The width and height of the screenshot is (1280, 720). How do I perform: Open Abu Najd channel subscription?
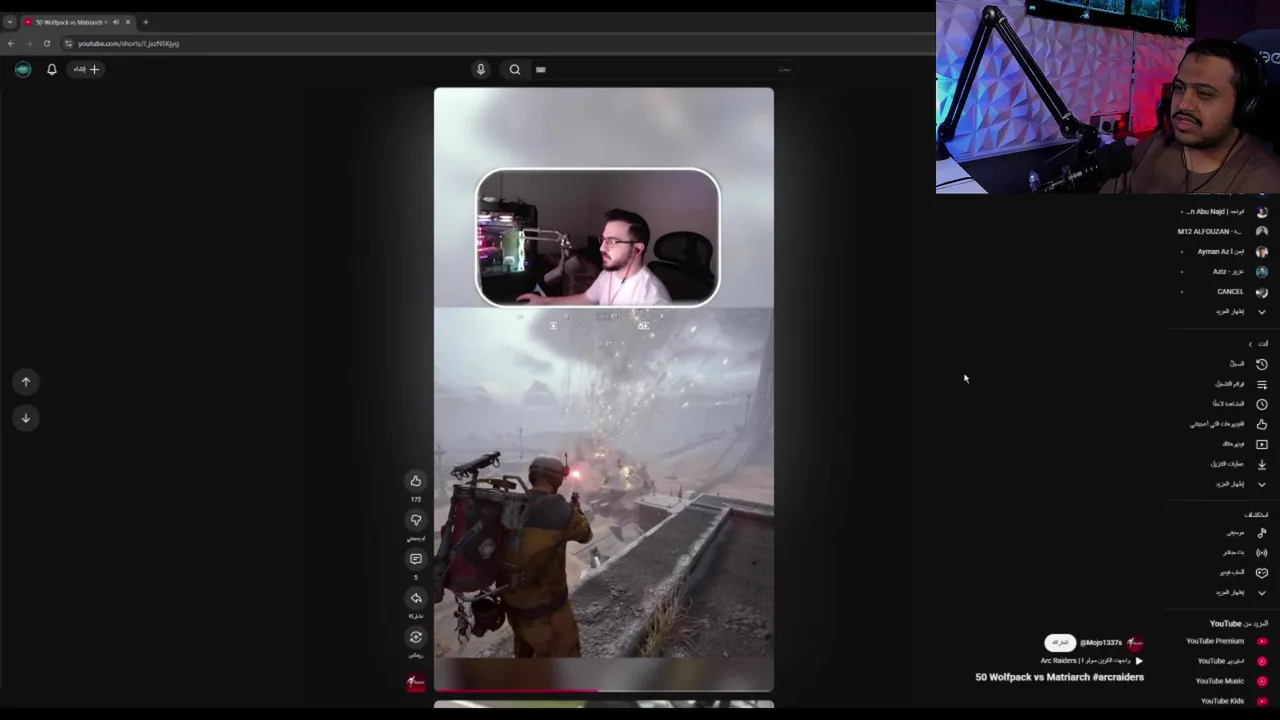click(x=1224, y=212)
